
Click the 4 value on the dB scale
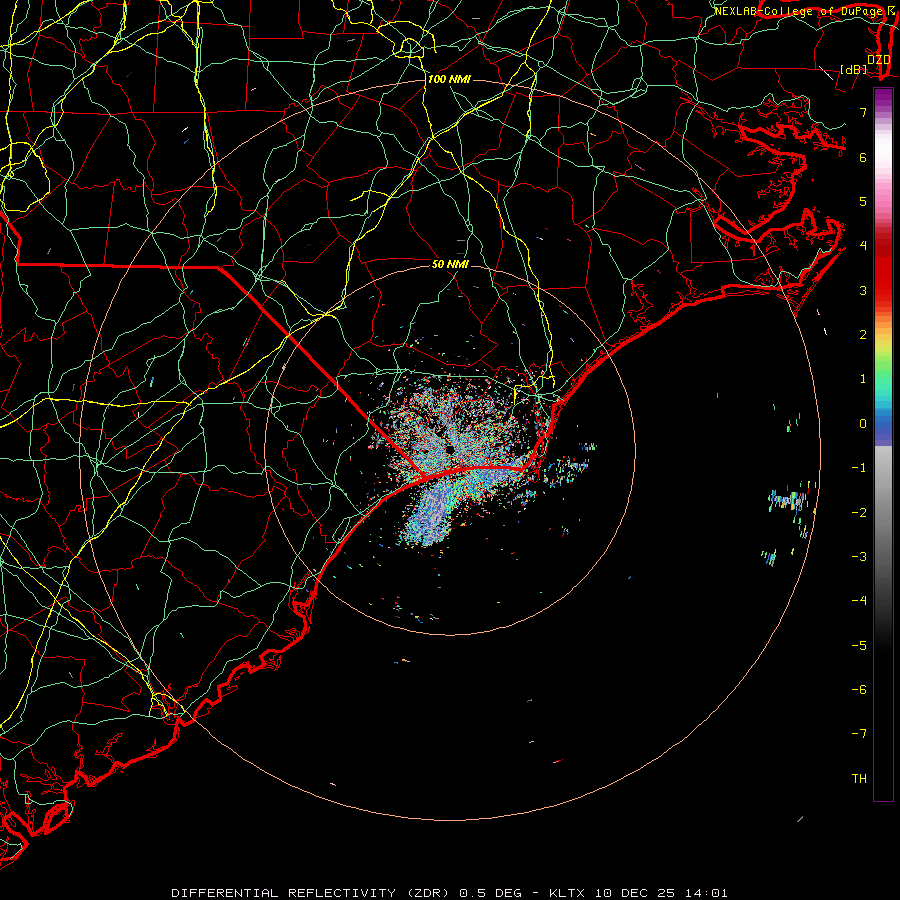click(863, 246)
